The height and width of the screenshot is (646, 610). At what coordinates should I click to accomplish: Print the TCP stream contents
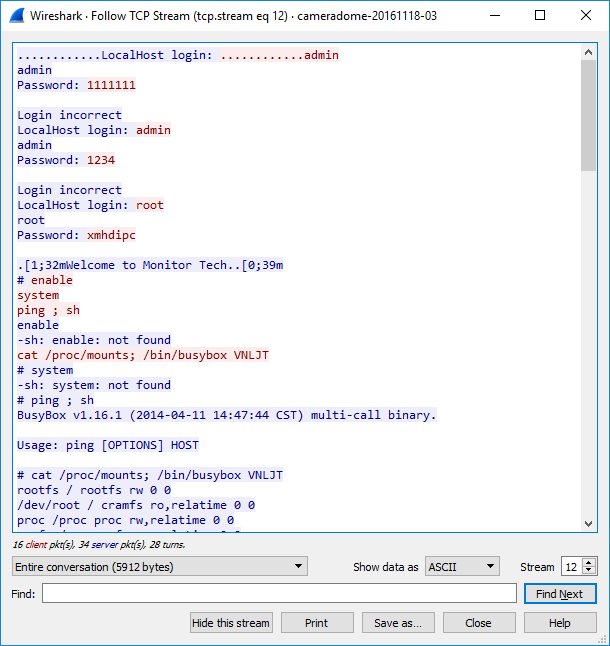click(316, 623)
